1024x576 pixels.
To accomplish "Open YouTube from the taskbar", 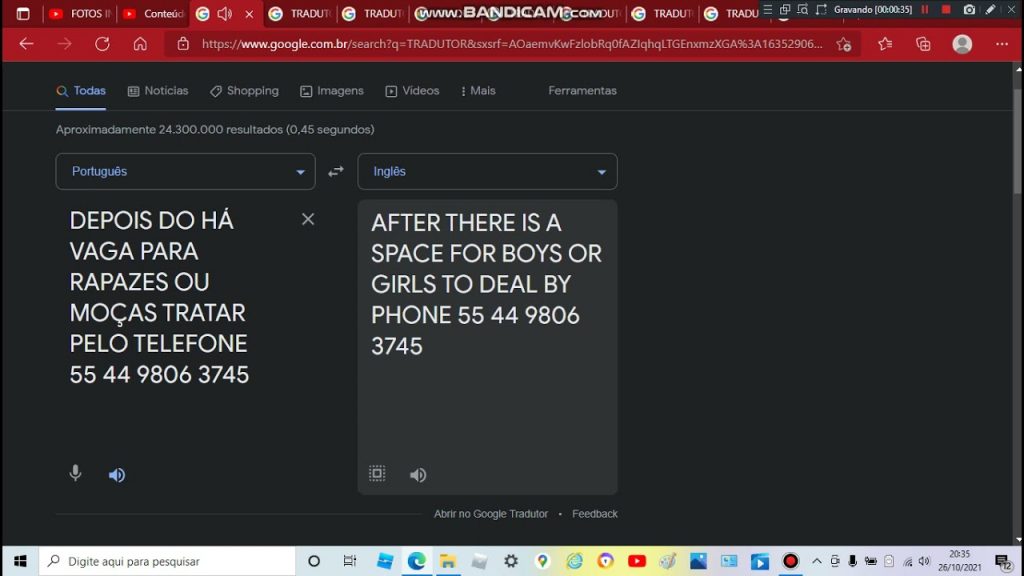I will pyautogui.click(x=636, y=561).
